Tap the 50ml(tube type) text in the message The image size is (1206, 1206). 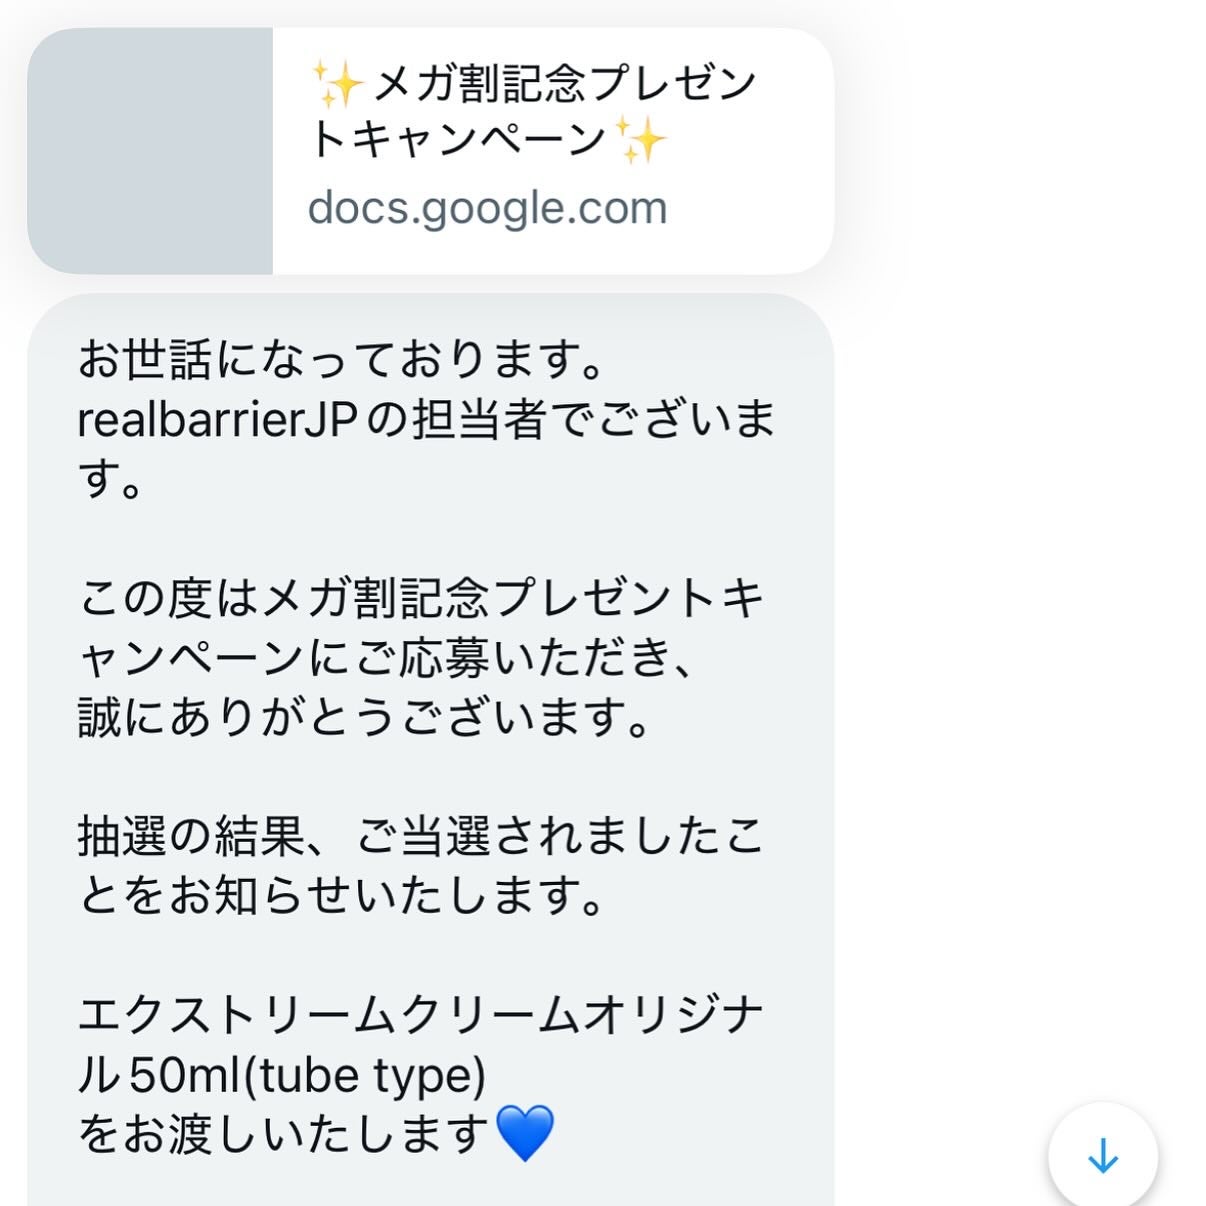pyautogui.click(x=280, y=1073)
